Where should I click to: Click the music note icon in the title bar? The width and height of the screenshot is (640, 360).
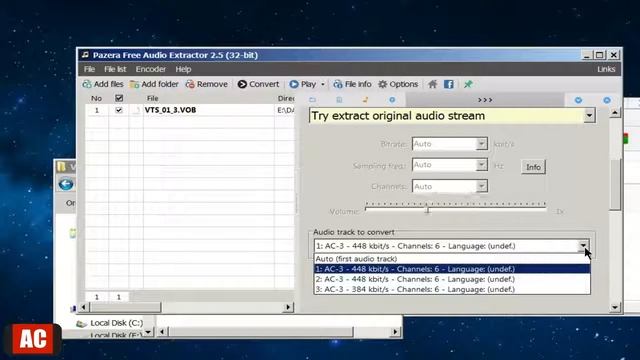(85, 55)
